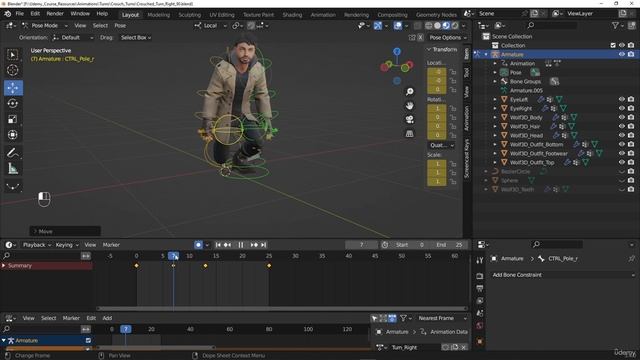
Task: Hide Armature in viewport via eye icon
Action: [x=622, y=54]
